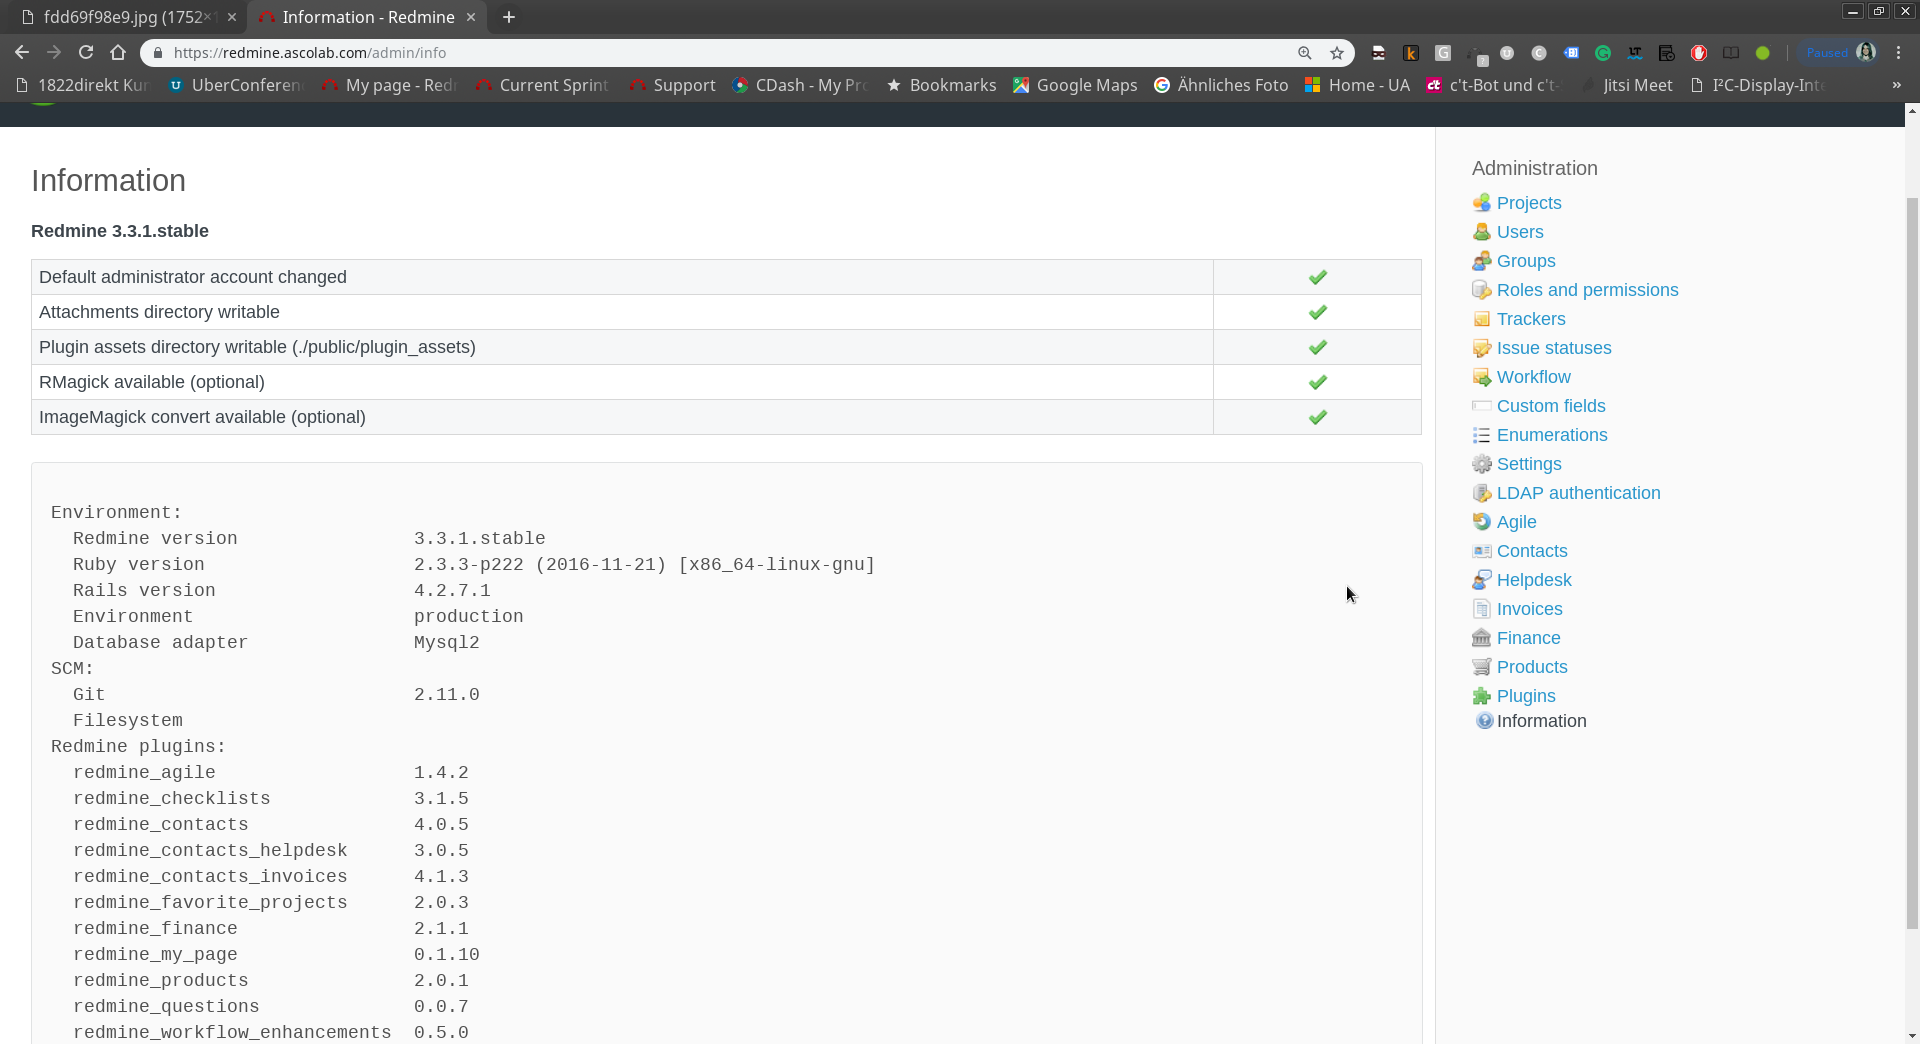Click the Helpdesk icon
The image size is (1920, 1044).
point(1481,580)
